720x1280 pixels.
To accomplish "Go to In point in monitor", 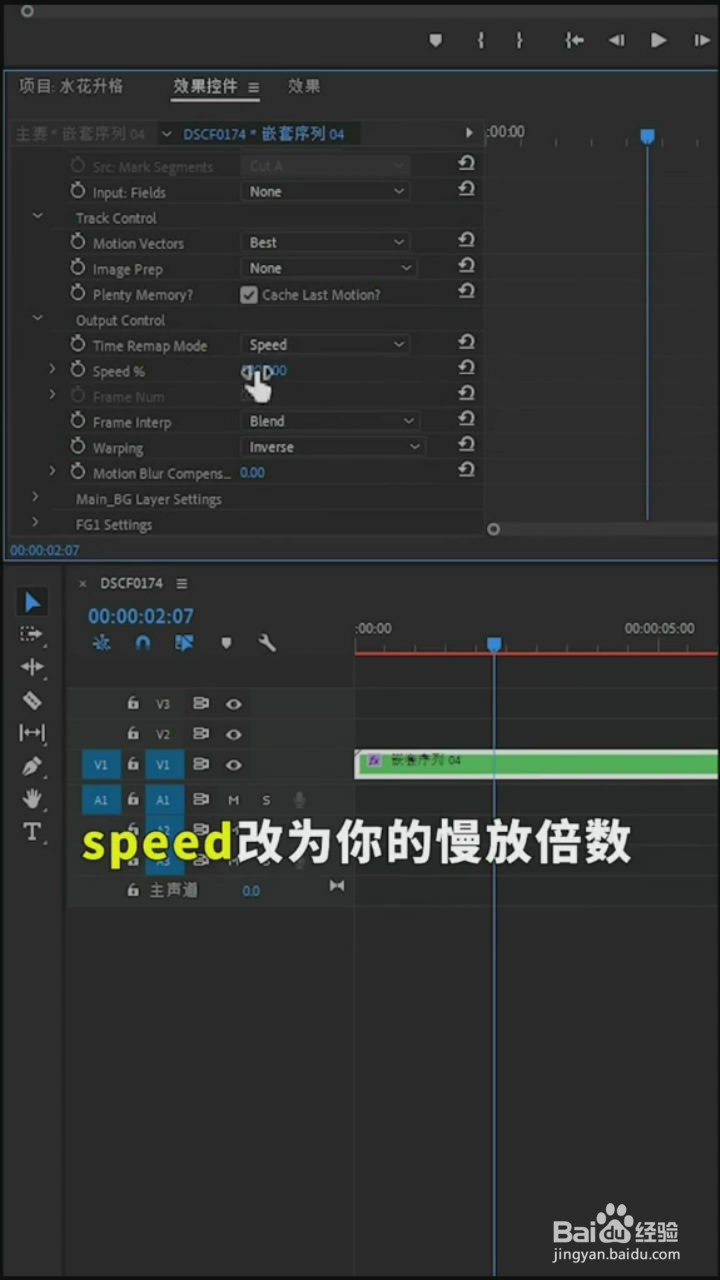I will click(x=574, y=40).
